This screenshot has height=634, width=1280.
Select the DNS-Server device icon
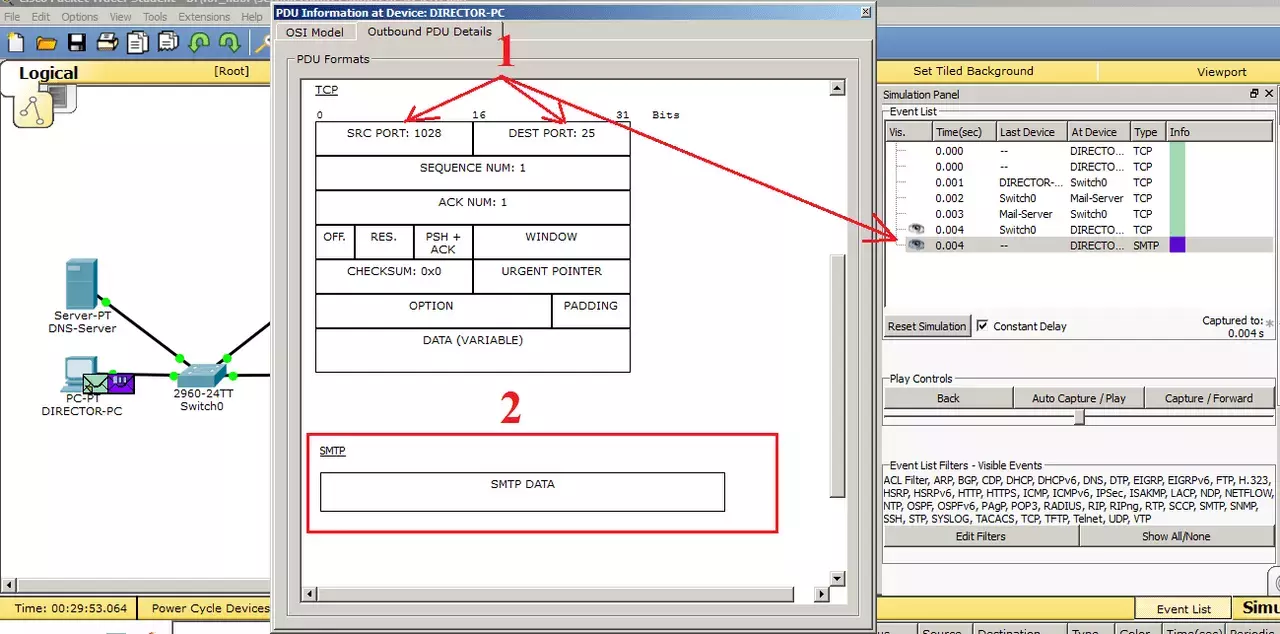click(82, 285)
